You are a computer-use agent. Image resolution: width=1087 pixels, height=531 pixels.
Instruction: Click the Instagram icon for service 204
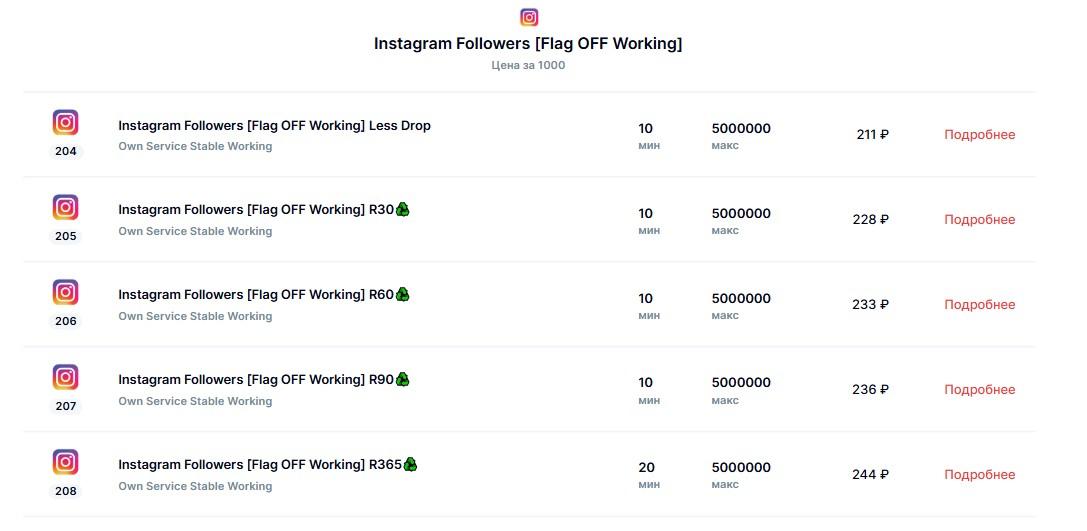[66, 123]
